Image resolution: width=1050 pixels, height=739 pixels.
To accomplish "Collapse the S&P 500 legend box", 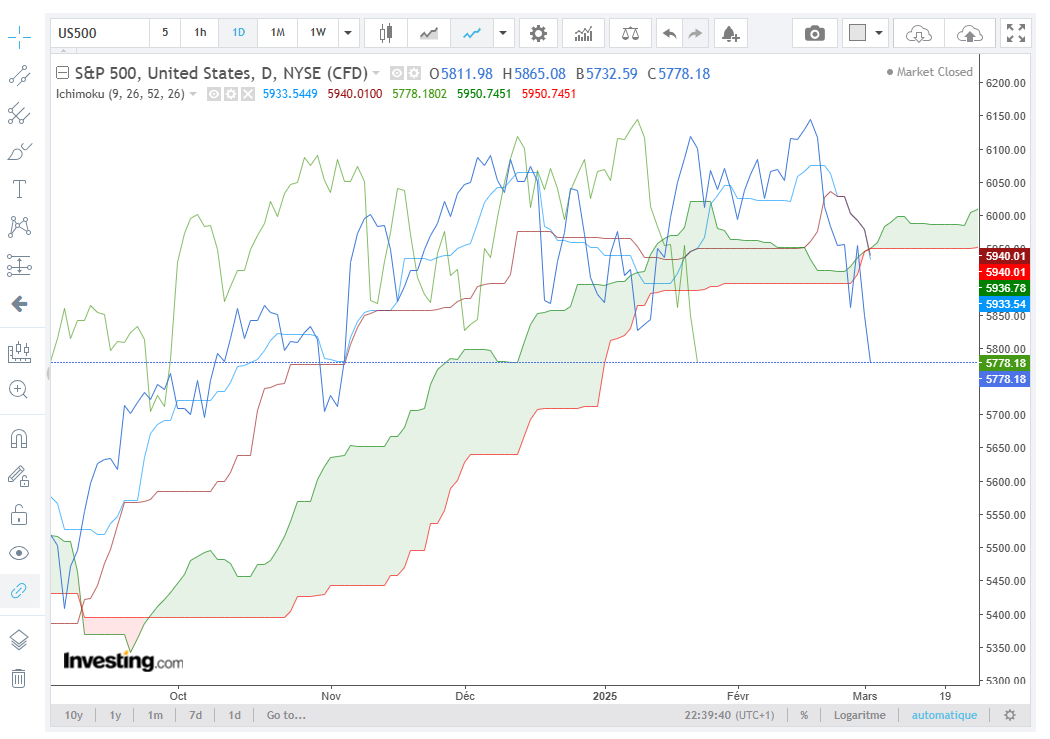I will click(62, 72).
